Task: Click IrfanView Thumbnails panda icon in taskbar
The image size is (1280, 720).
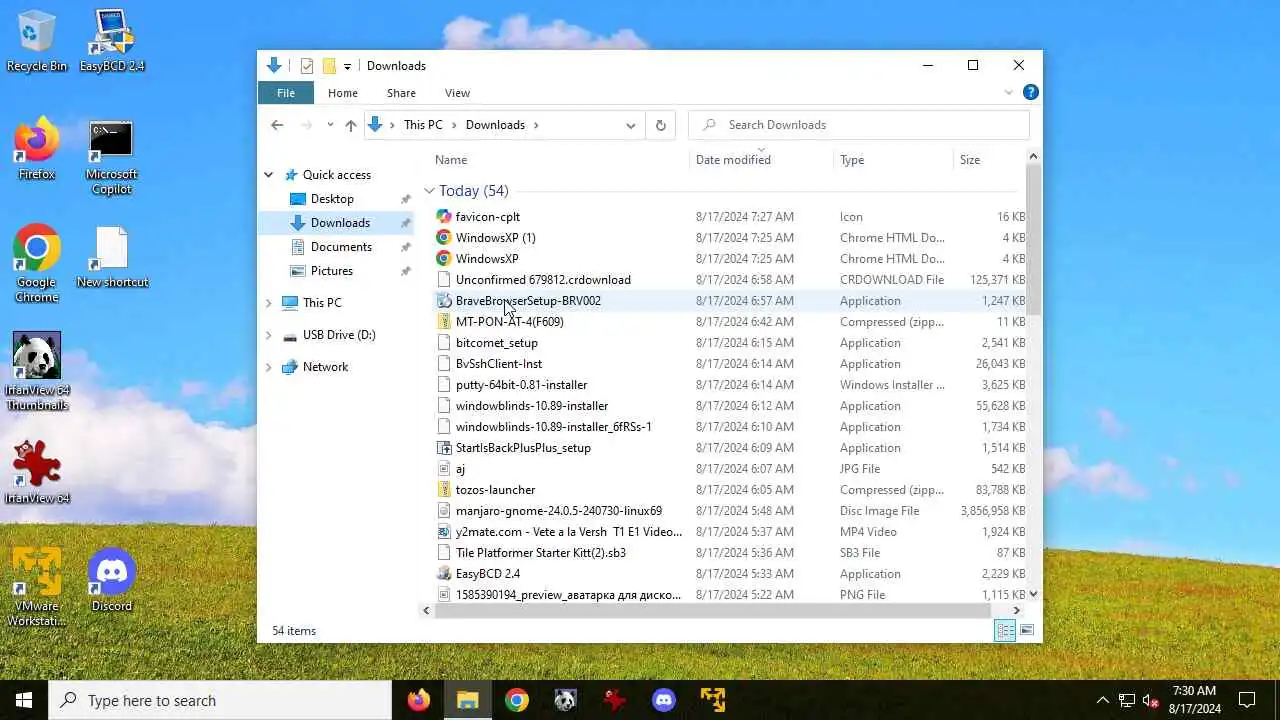Action: (x=566, y=700)
